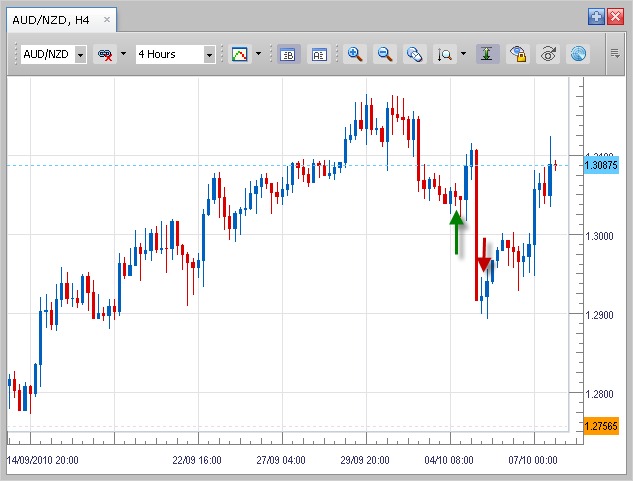Click the 22/09 16:00 time label
Screen dimensions: 633x481
pyautogui.click(x=197, y=460)
